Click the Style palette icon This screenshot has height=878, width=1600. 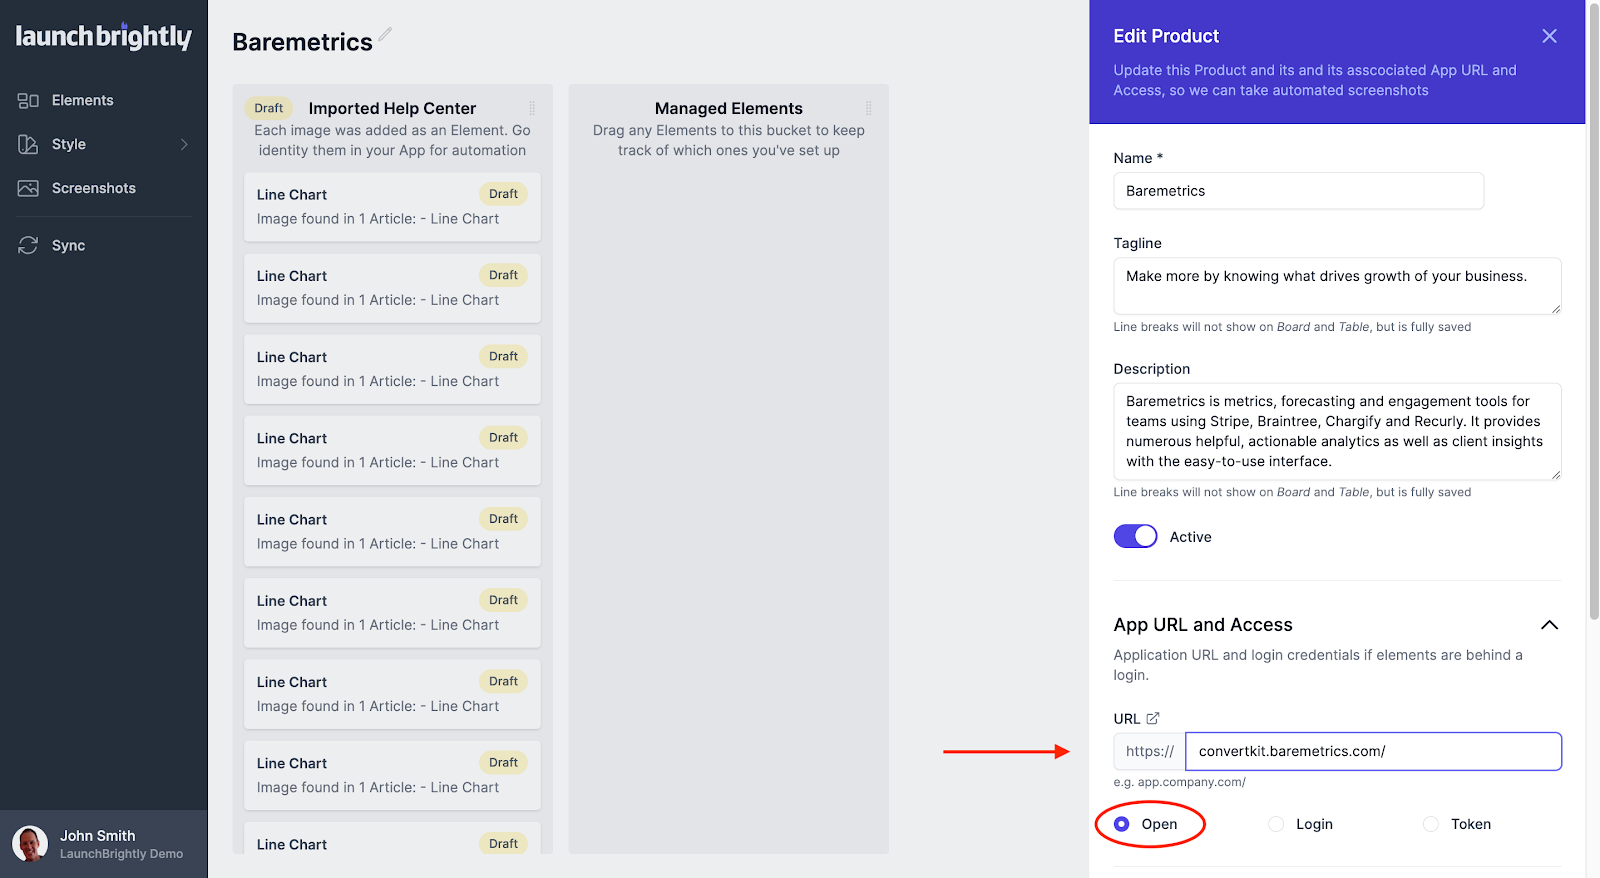pyautogui.click(x=28, y=145)
